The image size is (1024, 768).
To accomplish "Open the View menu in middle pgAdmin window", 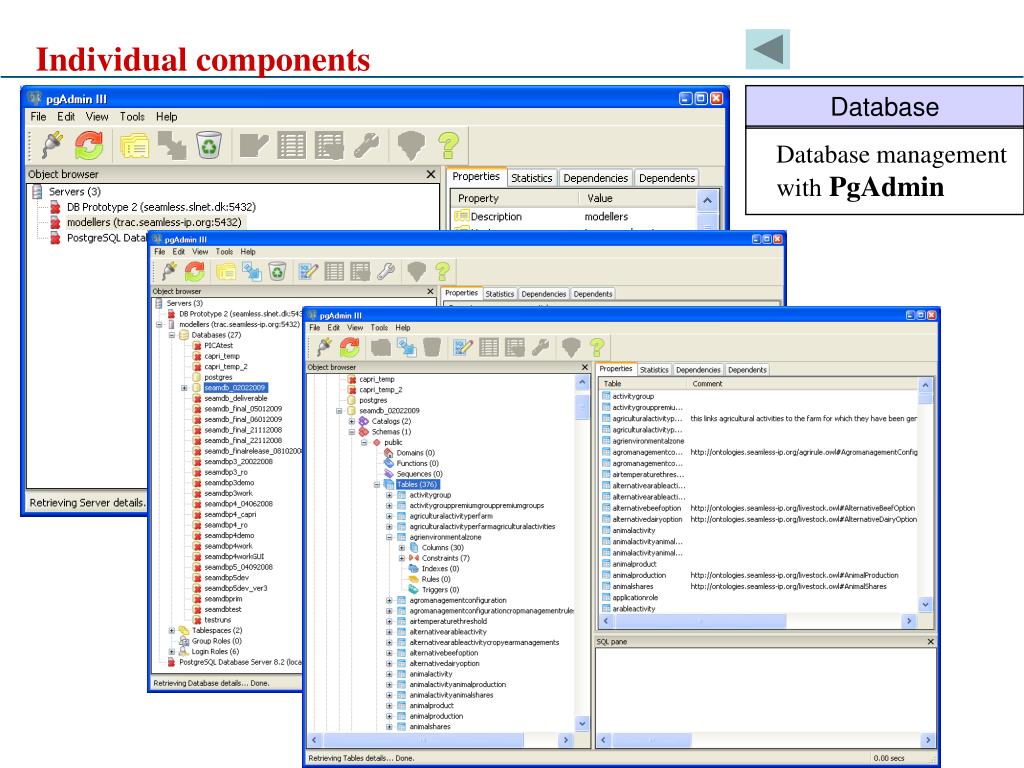I will click(200, 251).
